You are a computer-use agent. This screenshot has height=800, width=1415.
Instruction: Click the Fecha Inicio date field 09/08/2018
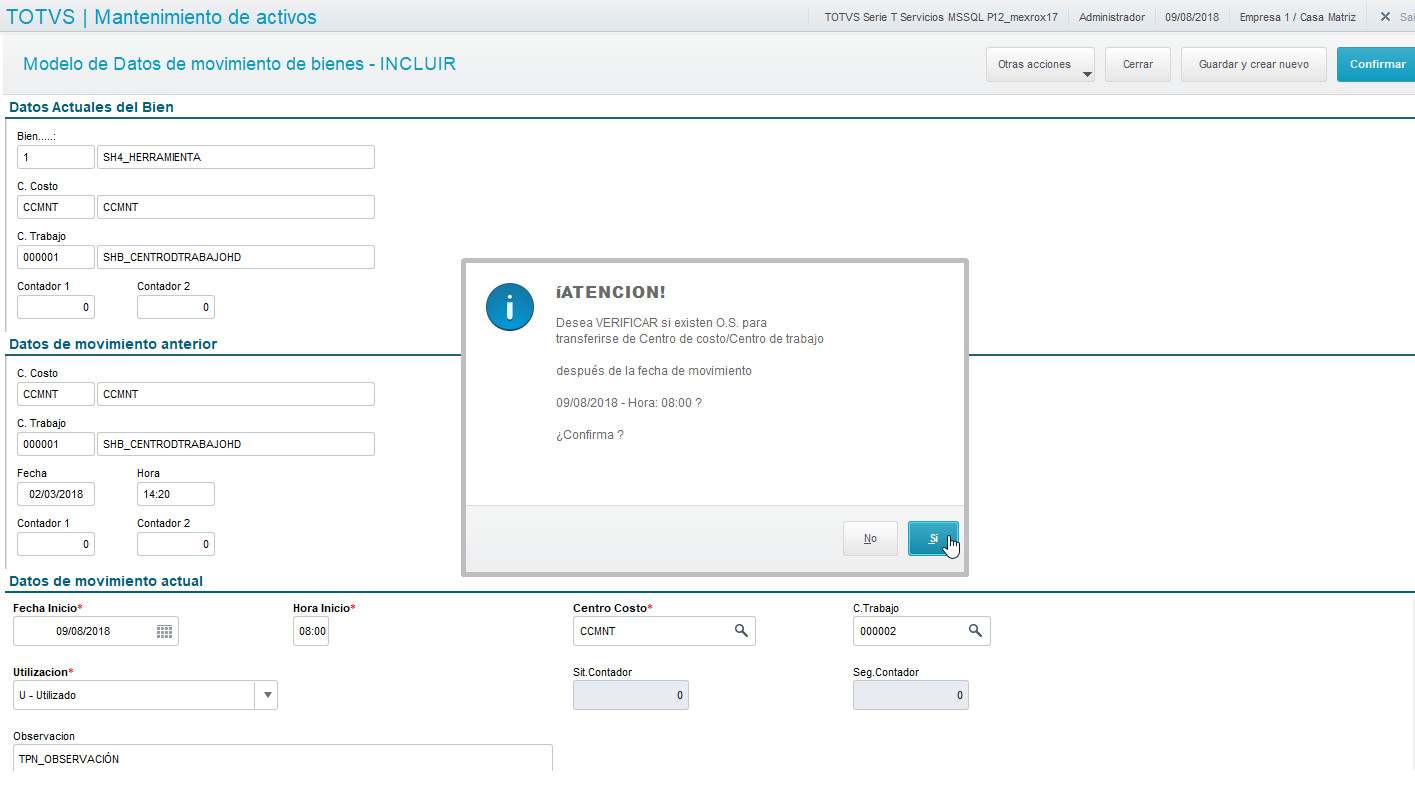tap(96, 631)
